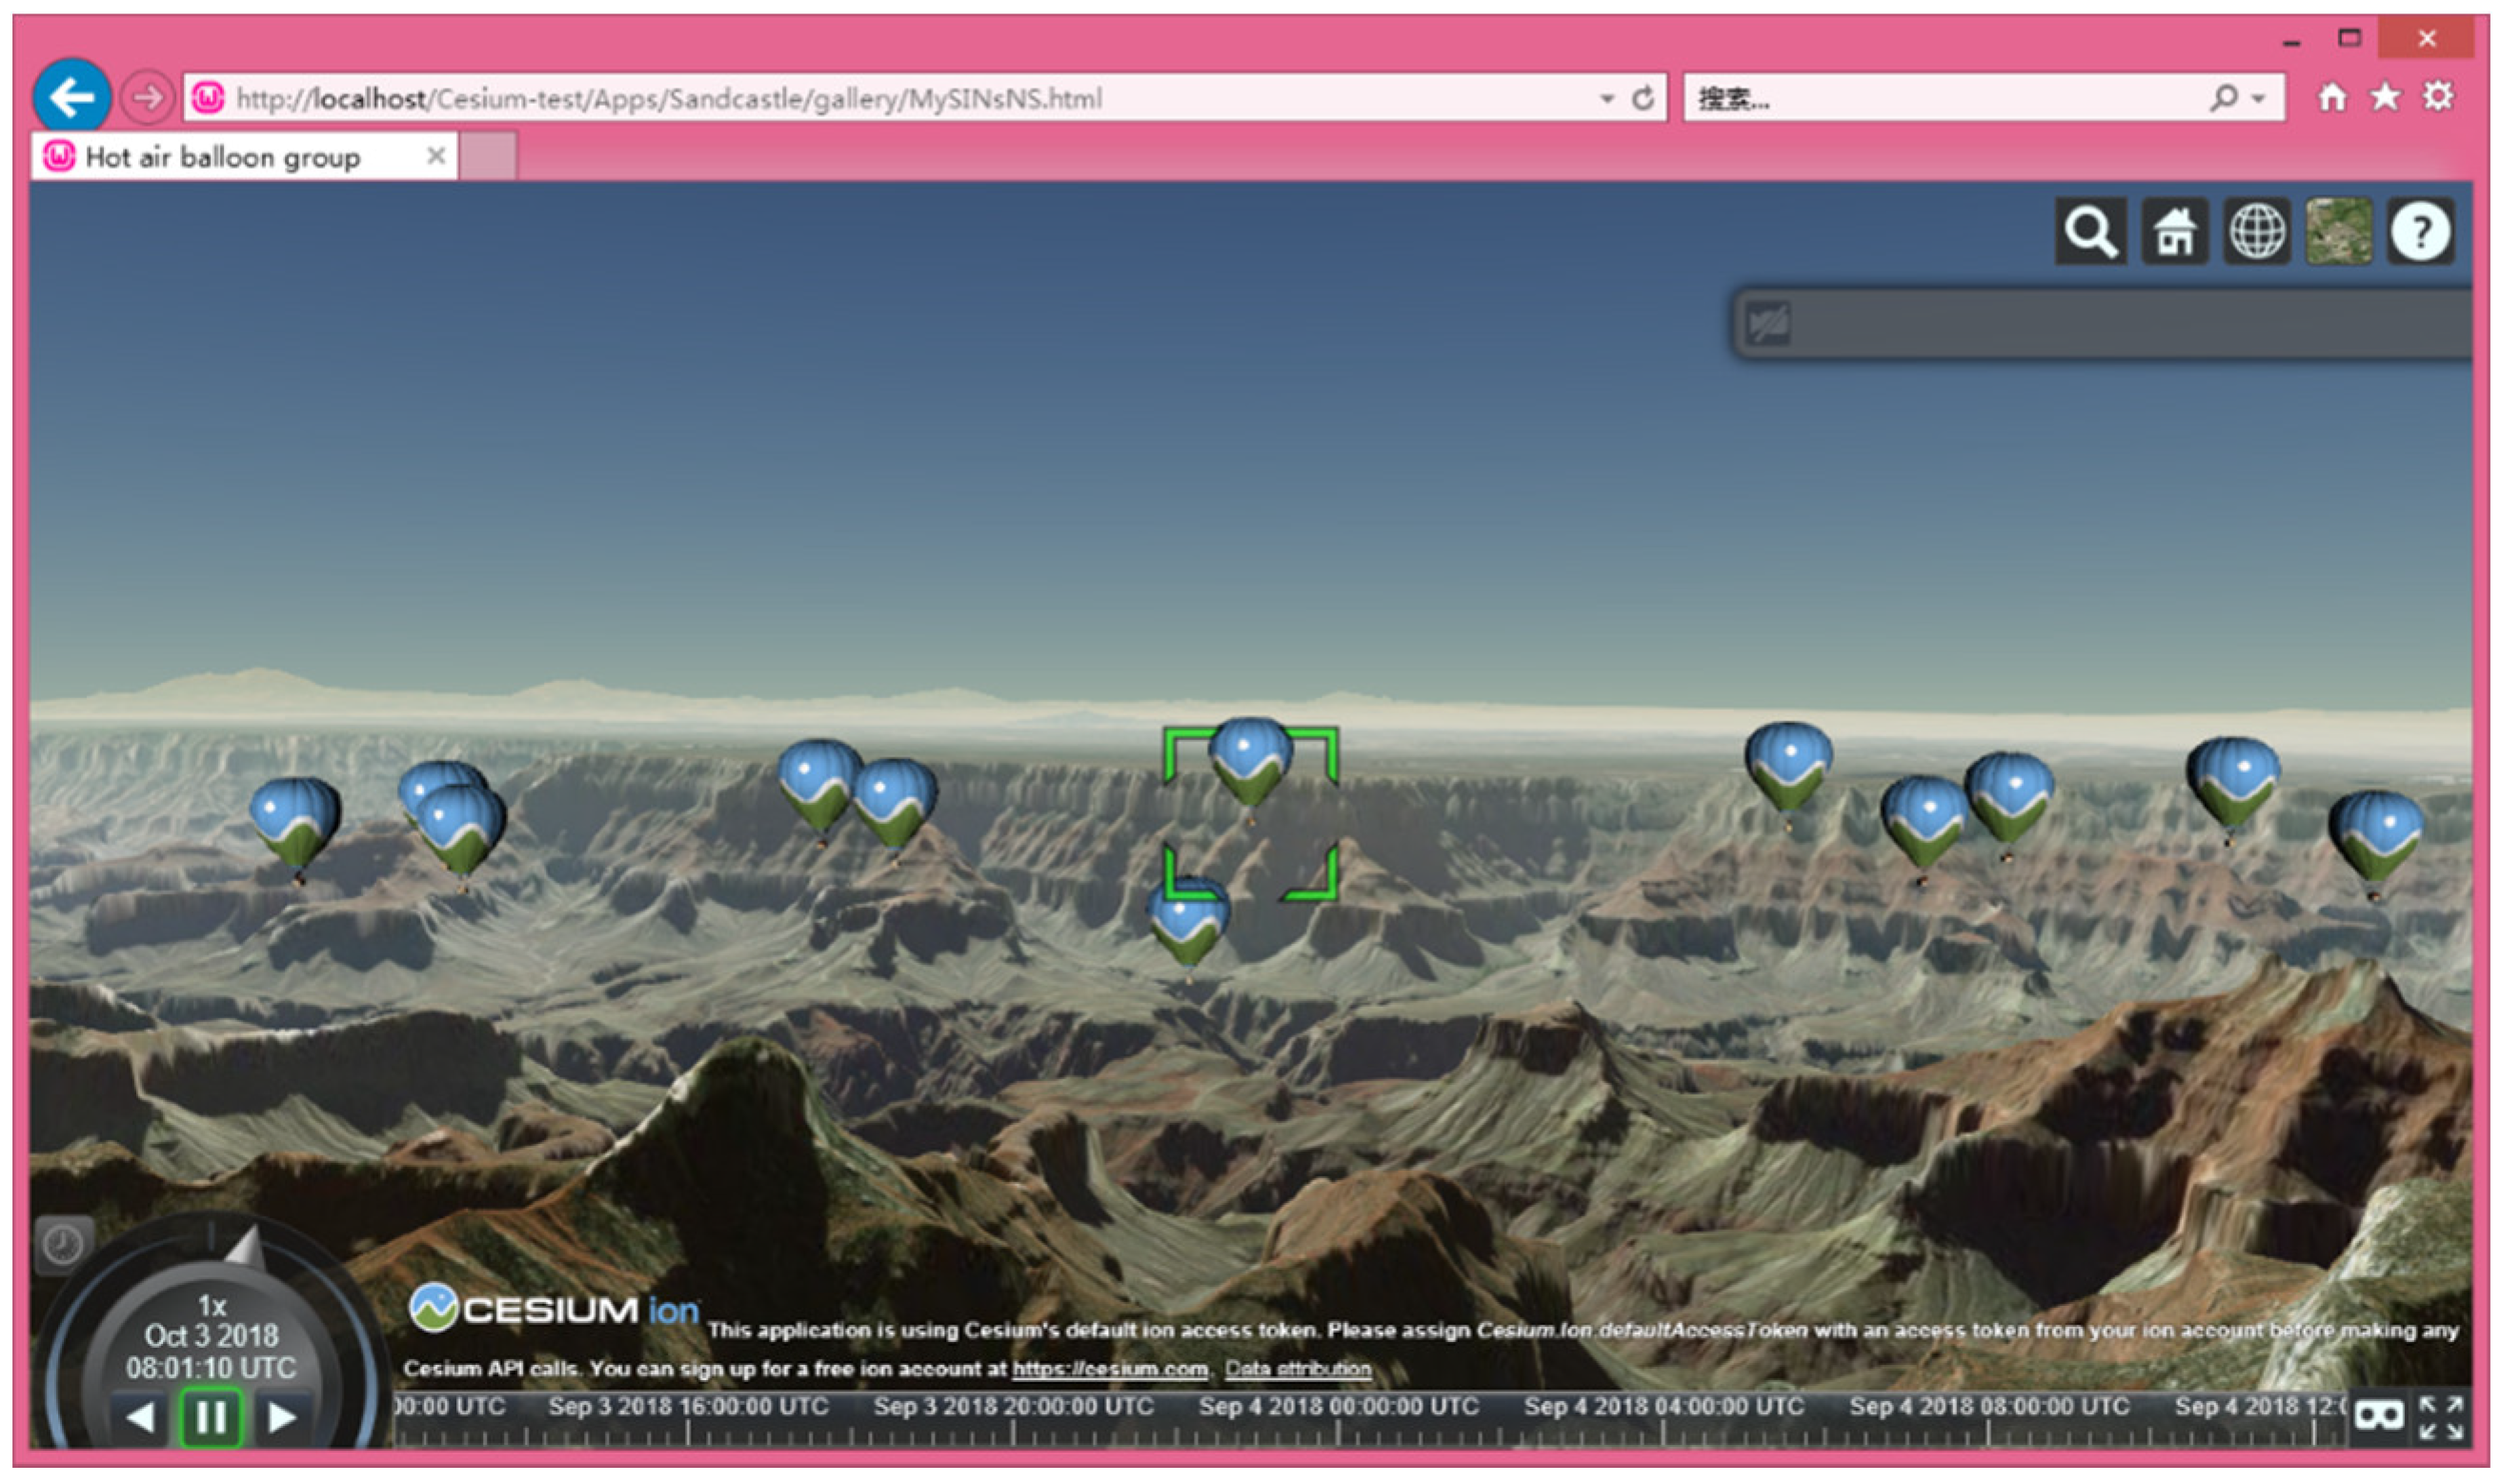Click the play forward button
Image resolution: width=2501 pixels, height=1484 pixels.
(282, 1418)
